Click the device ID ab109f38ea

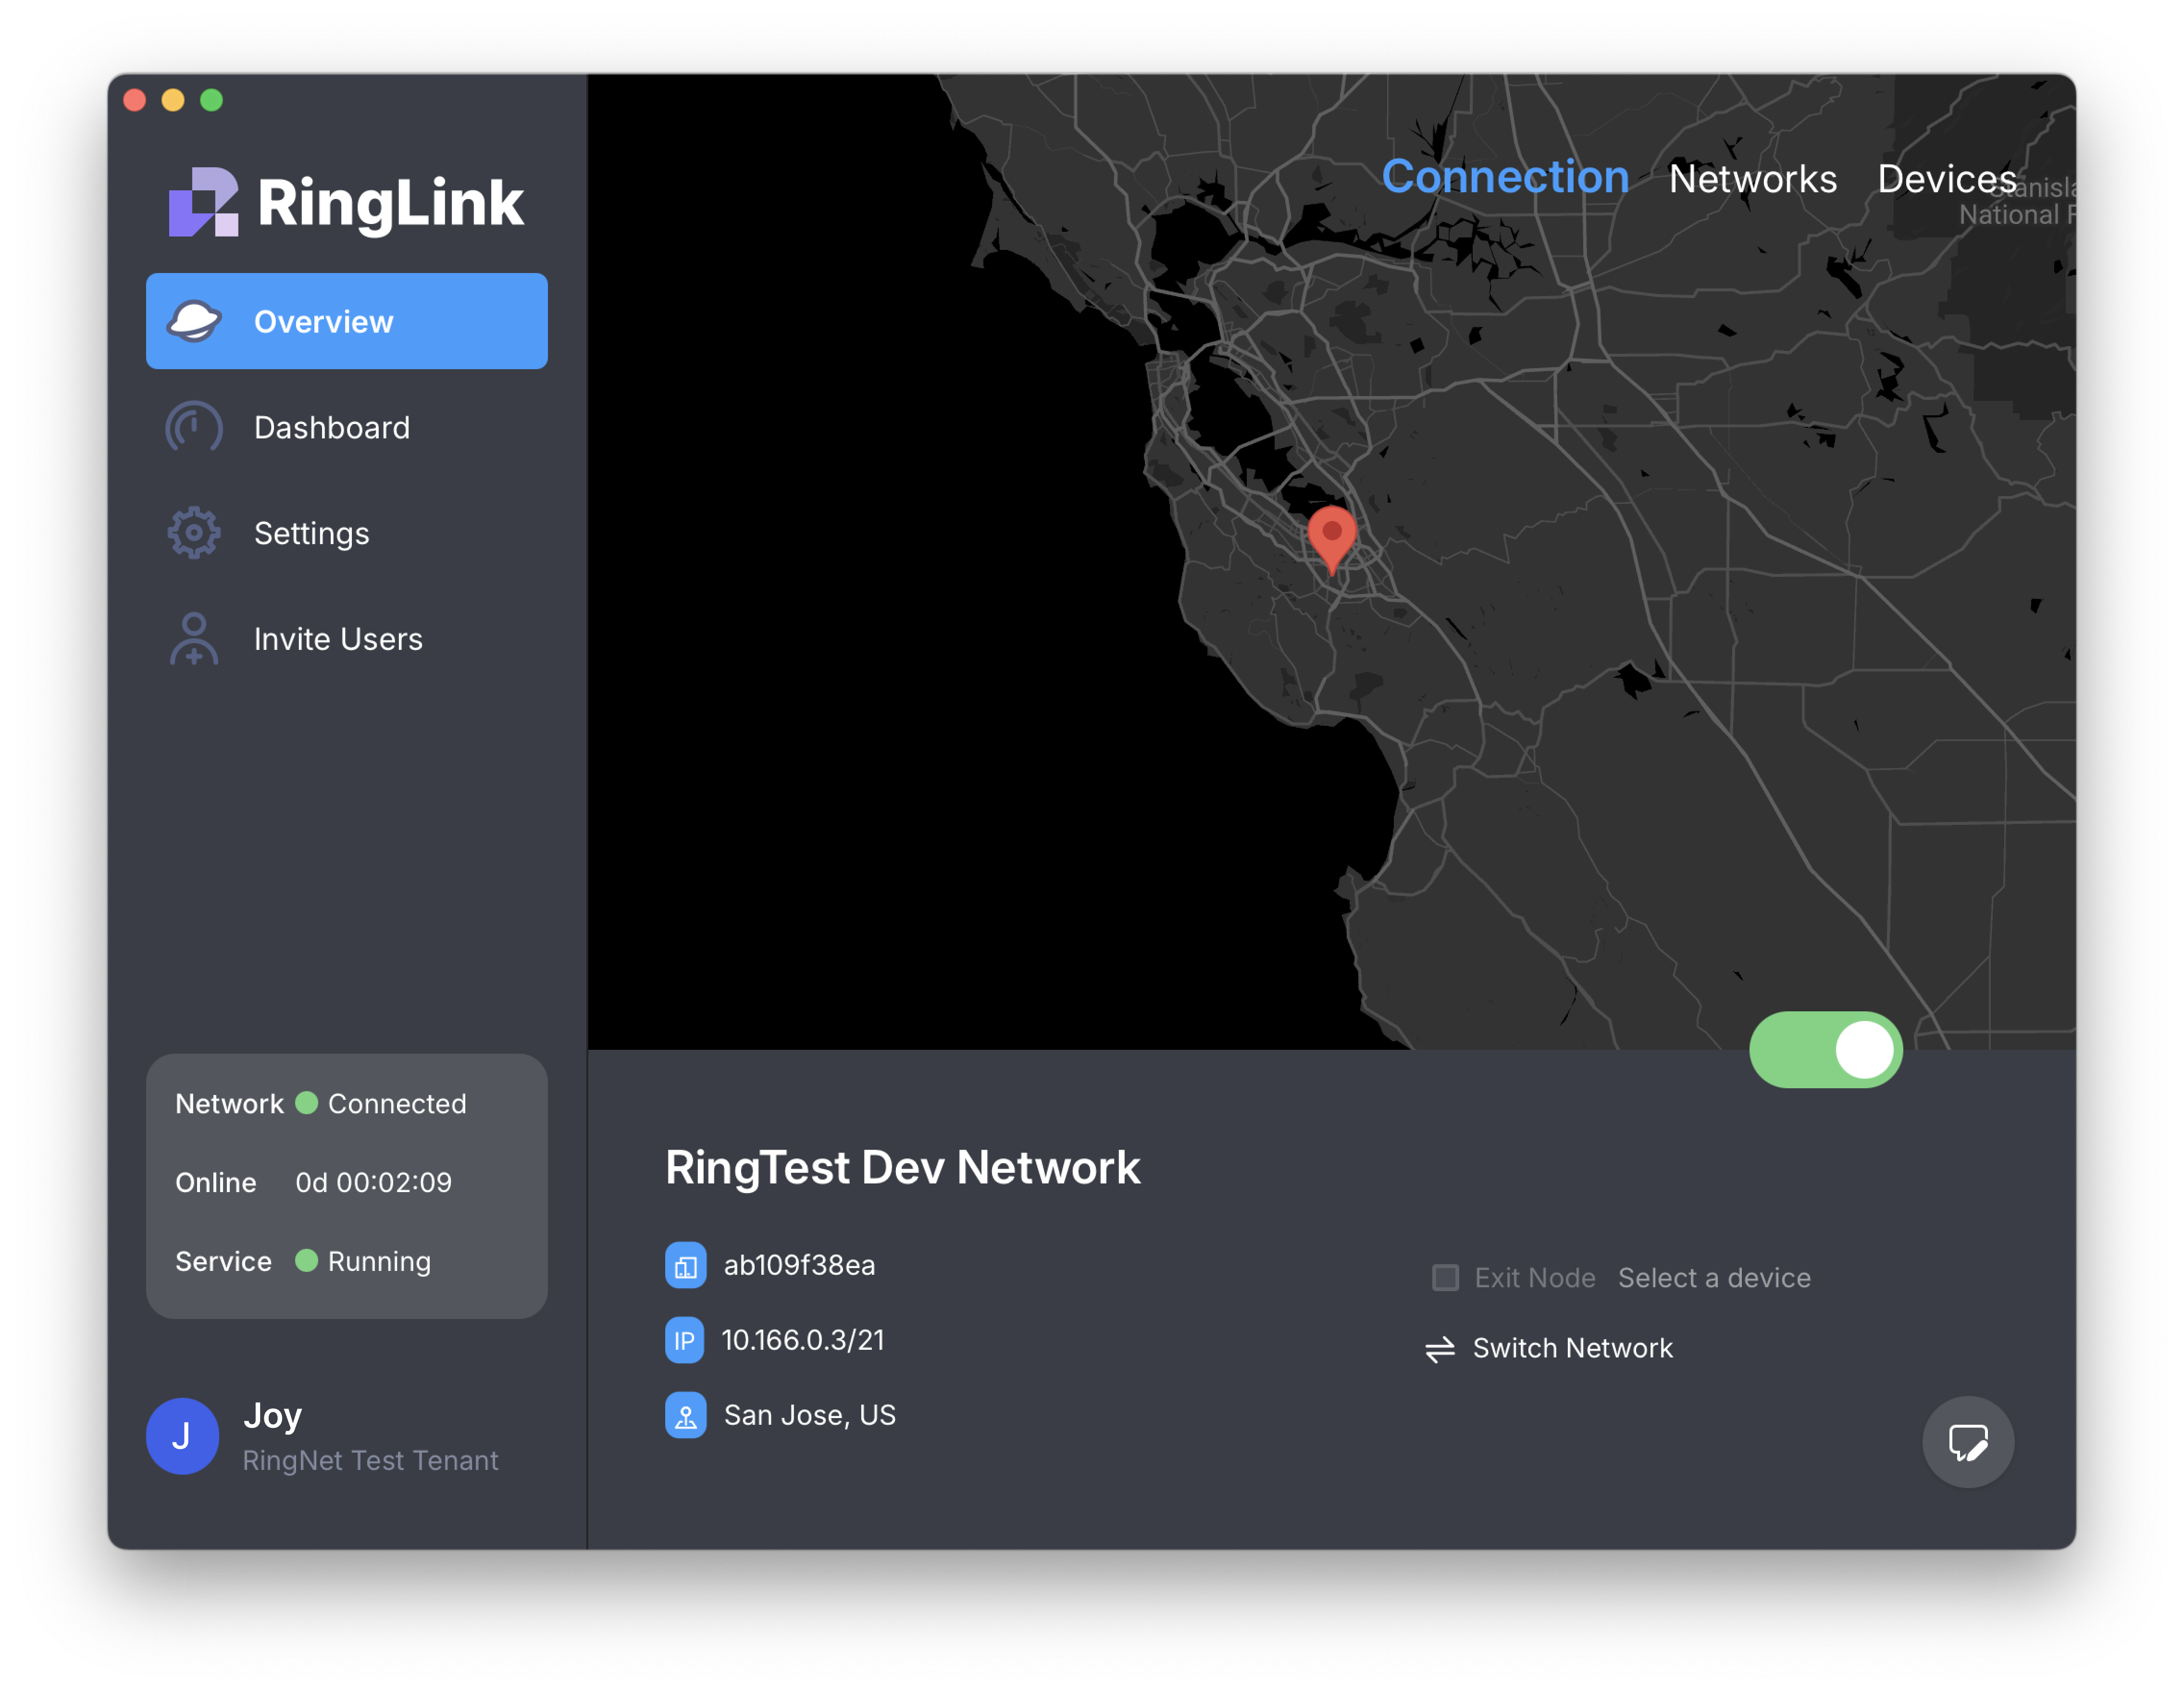click(x=800, y=1266)
